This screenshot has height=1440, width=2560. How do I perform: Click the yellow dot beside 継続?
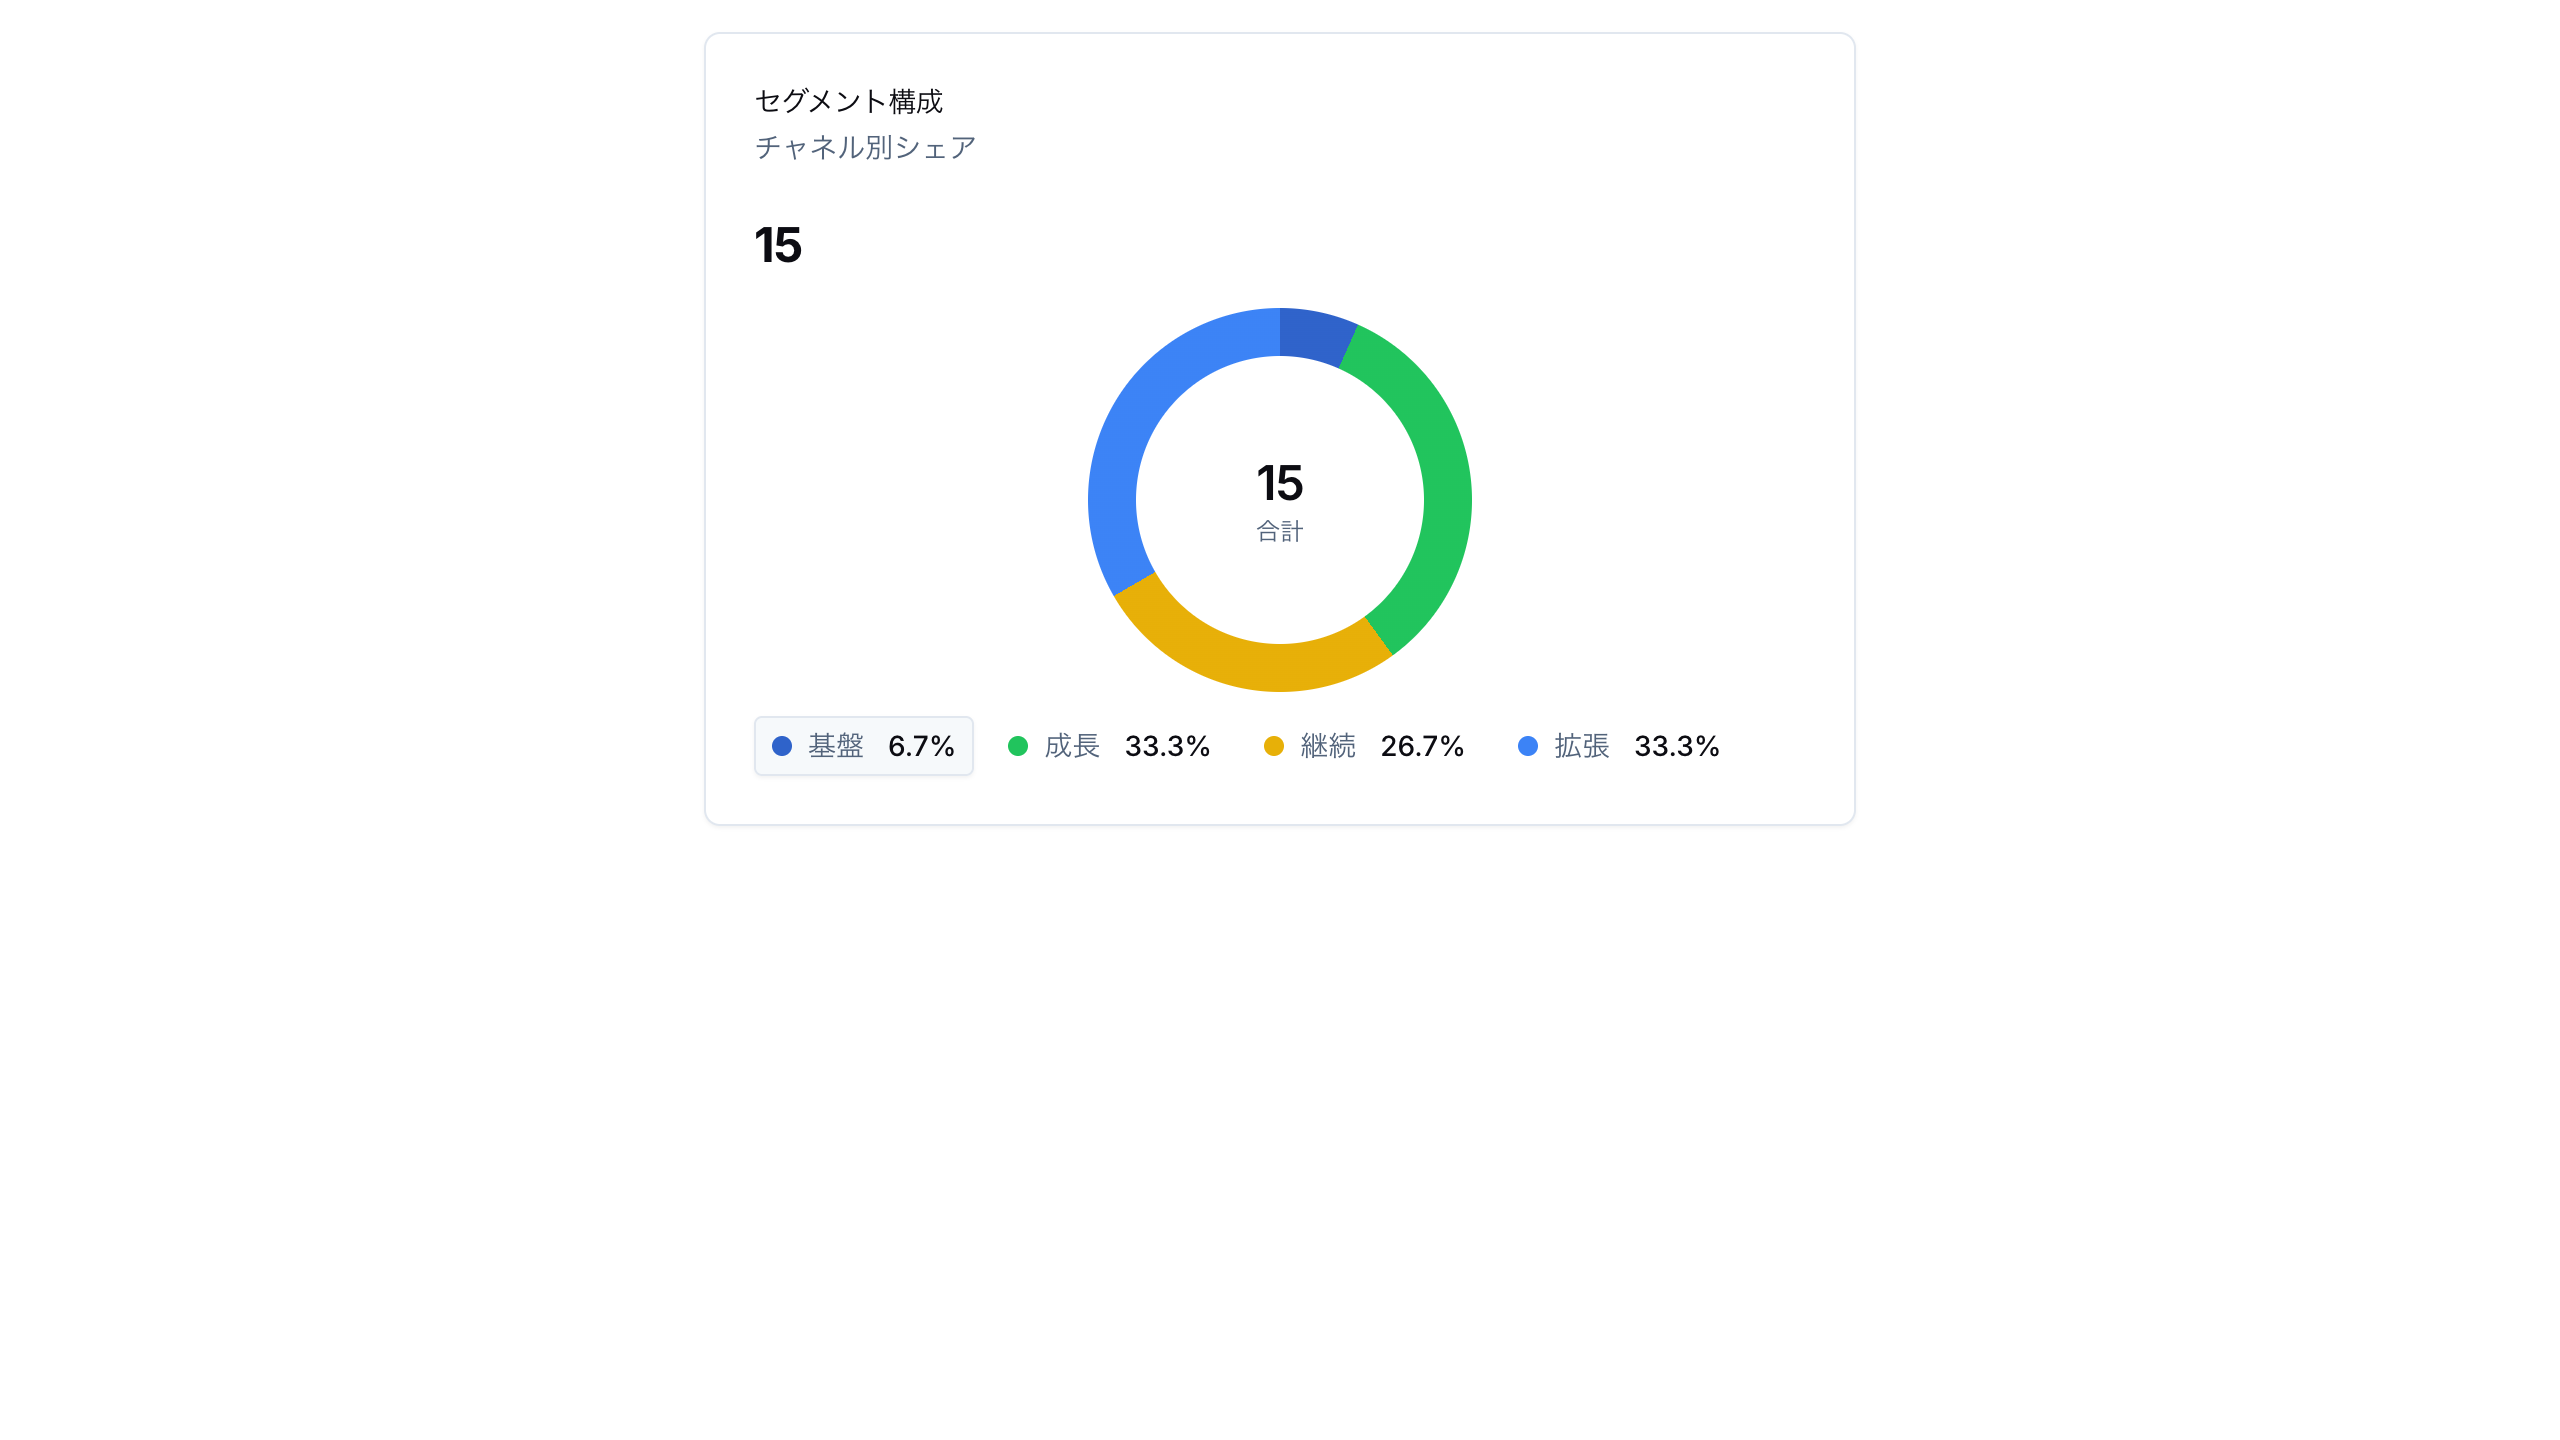tap(1274, 746)
